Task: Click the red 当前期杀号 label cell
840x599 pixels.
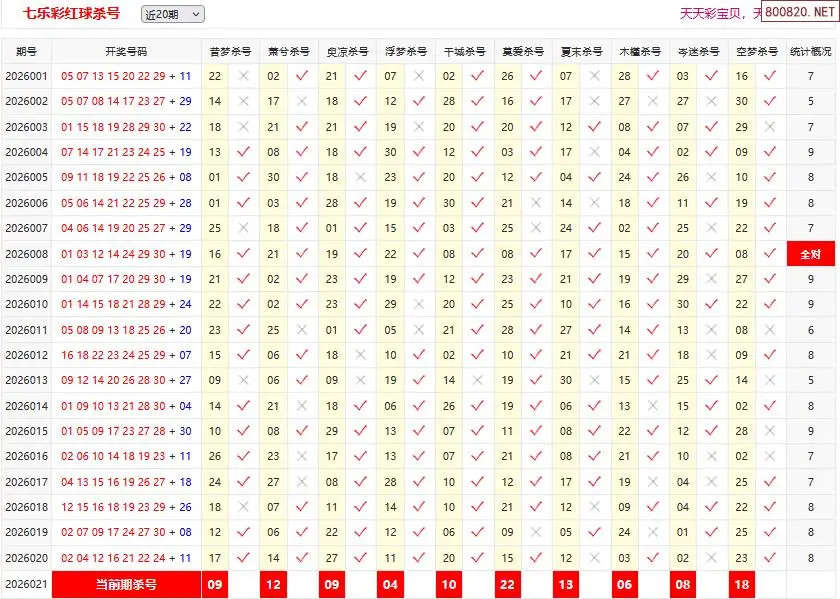Action: click(126, 584)
